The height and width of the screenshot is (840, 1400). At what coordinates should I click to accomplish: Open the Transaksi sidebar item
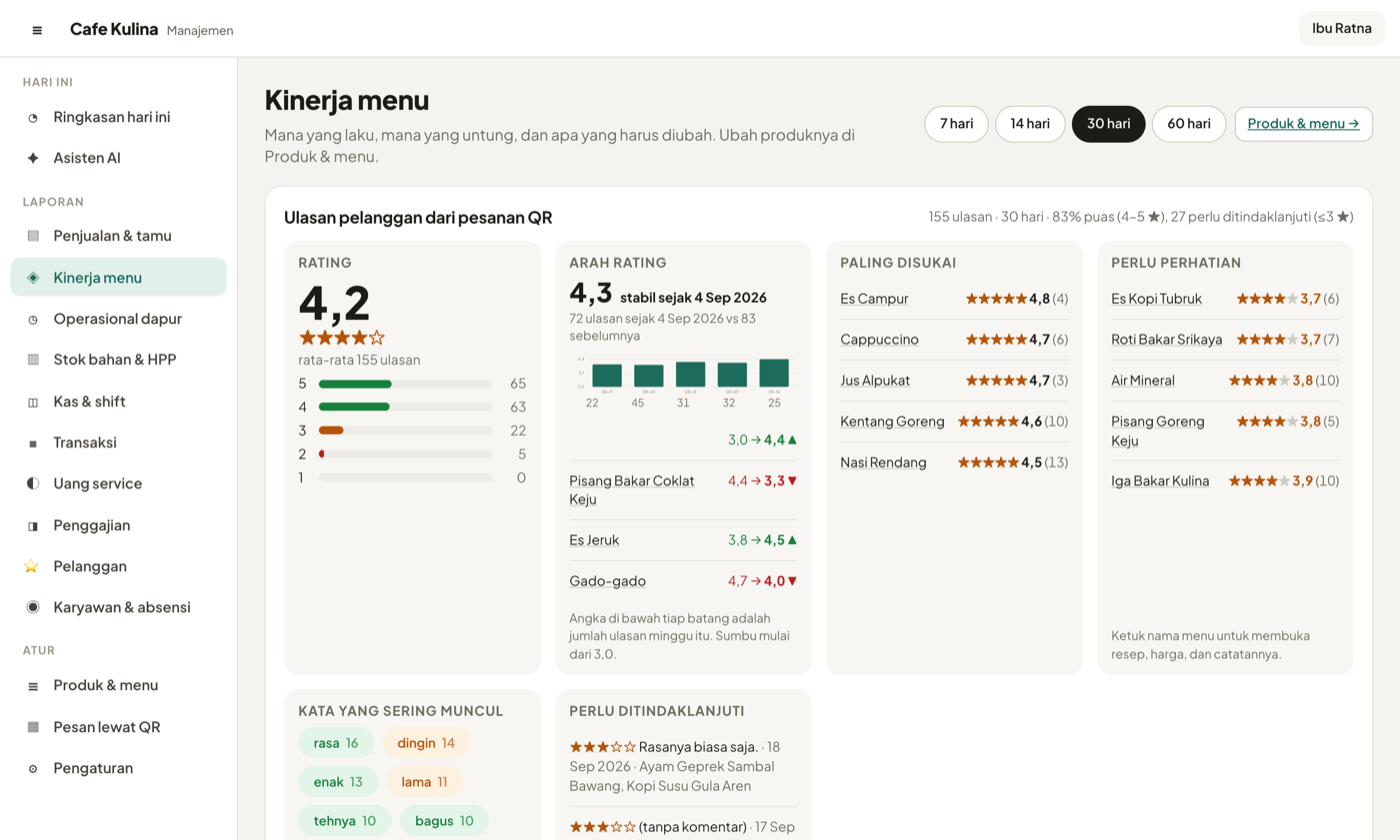coord(119,443)
